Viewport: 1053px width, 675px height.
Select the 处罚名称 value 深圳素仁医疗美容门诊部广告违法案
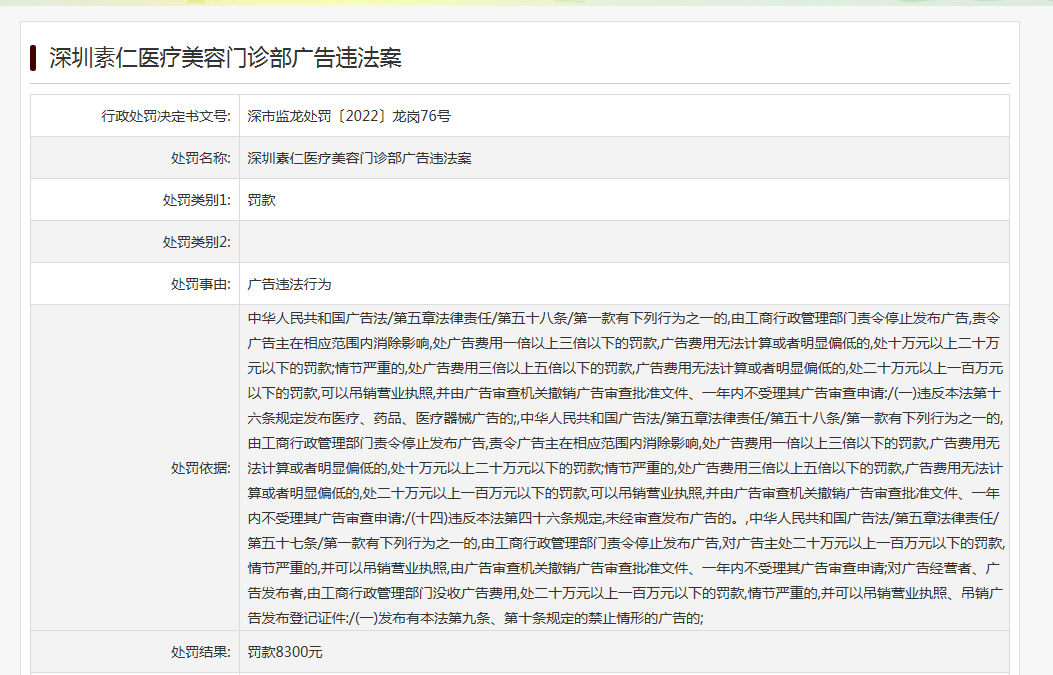coord(359,159)
